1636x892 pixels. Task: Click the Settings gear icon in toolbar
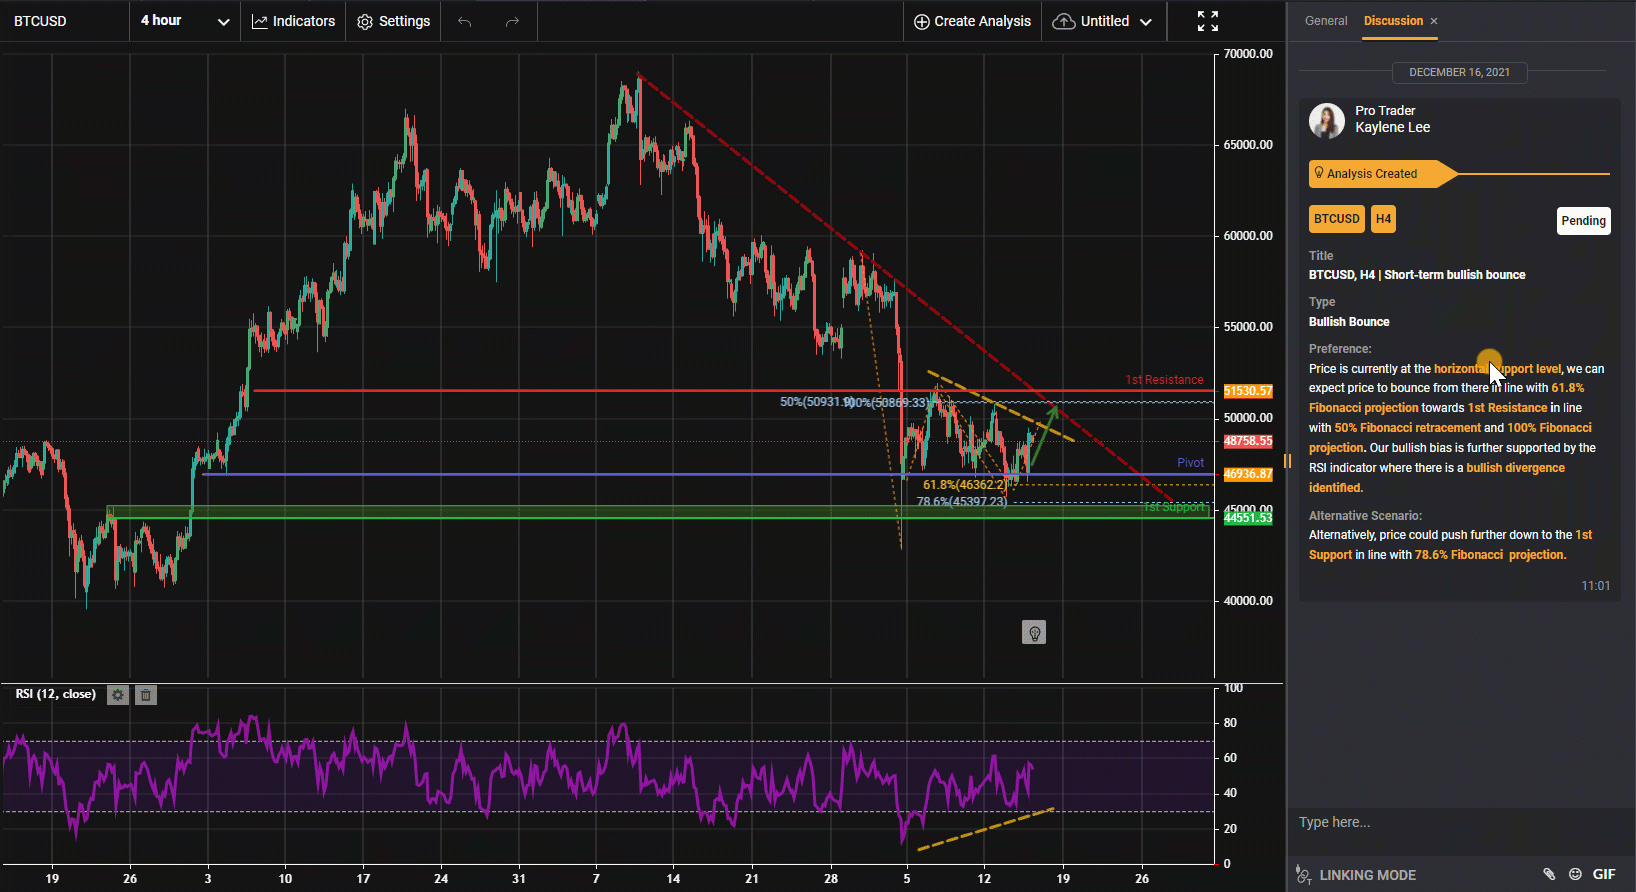pos(365,22)
